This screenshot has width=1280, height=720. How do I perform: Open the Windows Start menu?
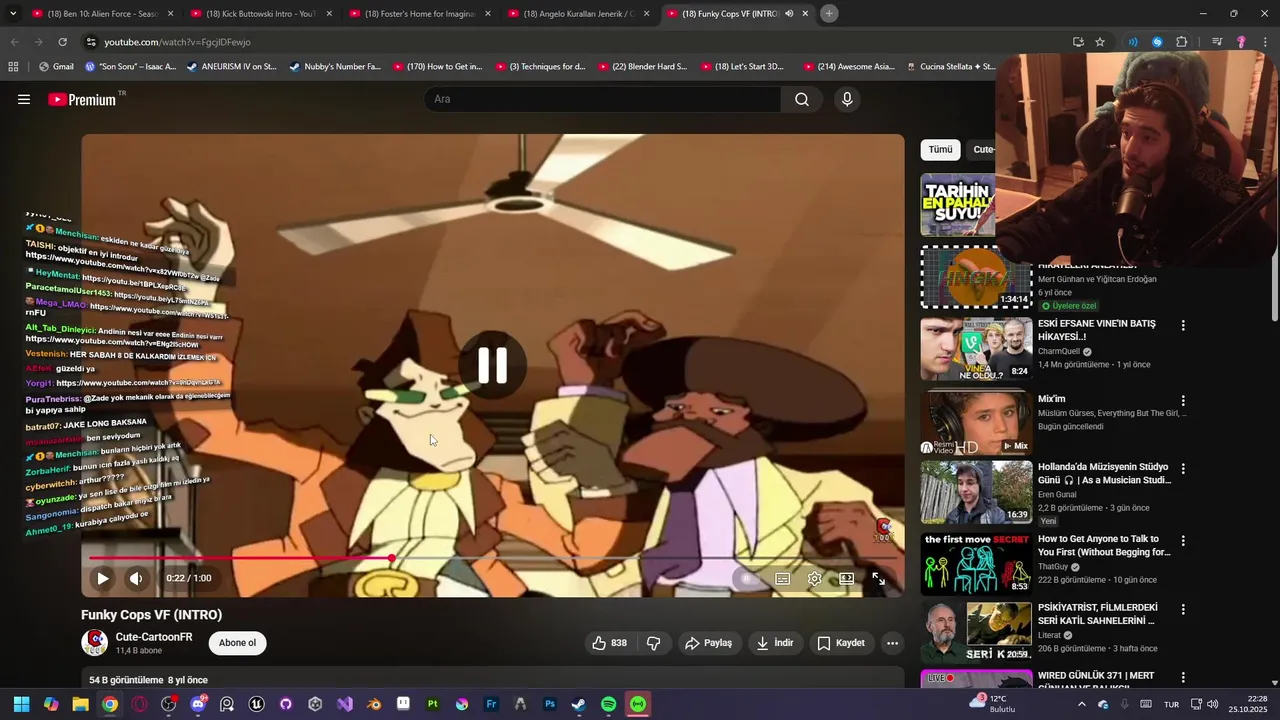[x=21, y=704]
